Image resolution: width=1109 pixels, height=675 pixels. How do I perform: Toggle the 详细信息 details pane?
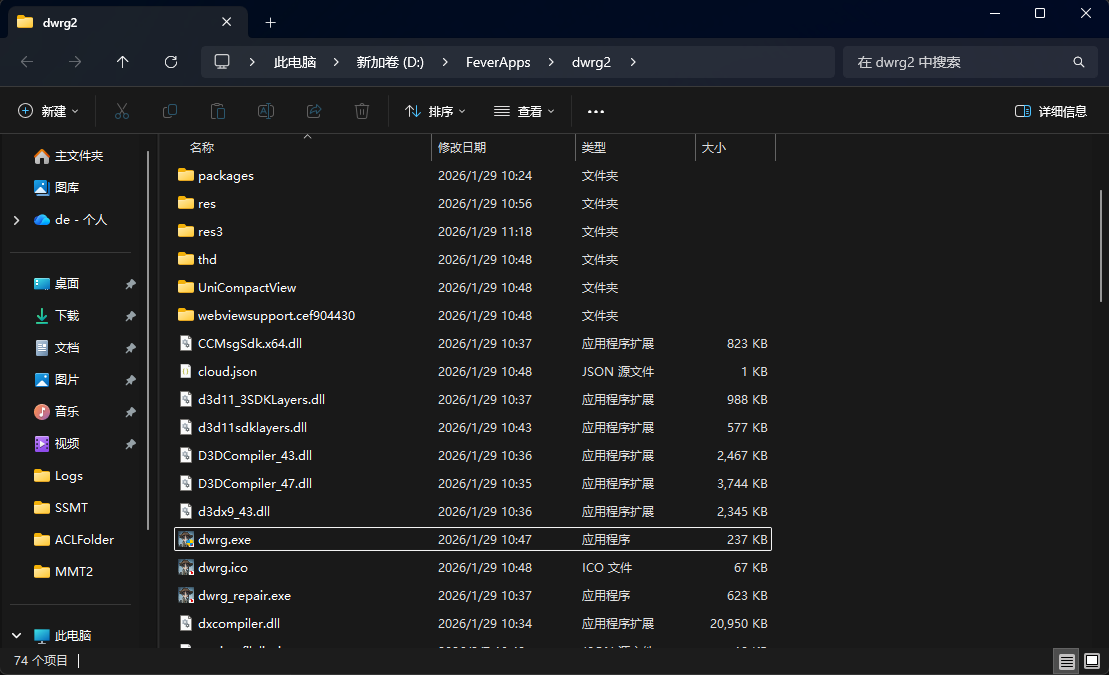[x=1050, y=111]
